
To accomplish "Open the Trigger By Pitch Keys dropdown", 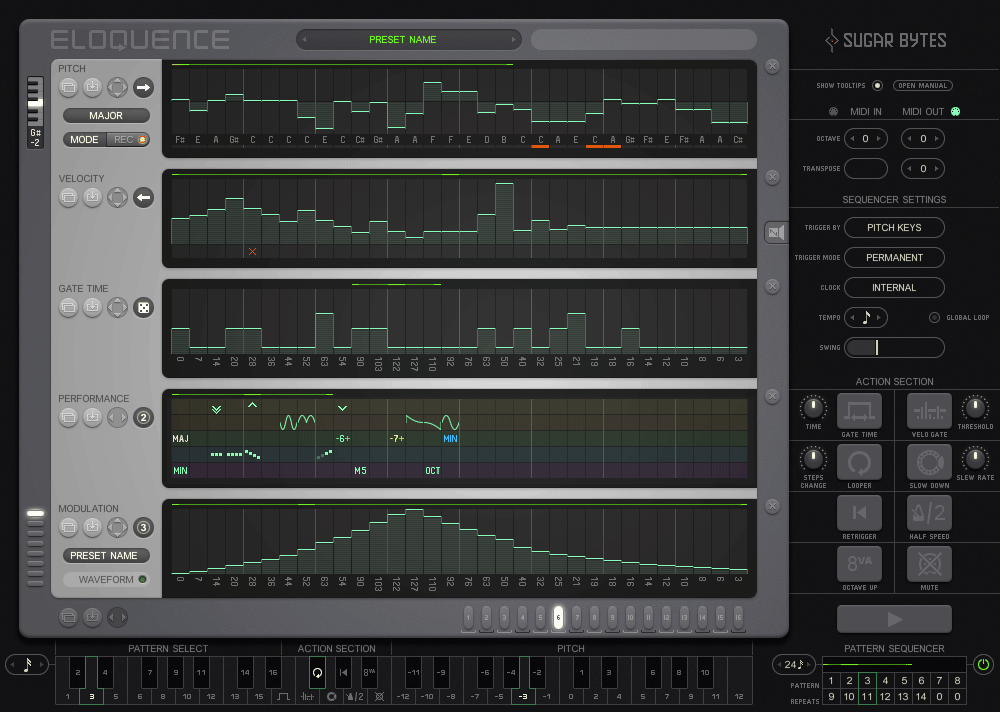I will (x=893, y=227).
